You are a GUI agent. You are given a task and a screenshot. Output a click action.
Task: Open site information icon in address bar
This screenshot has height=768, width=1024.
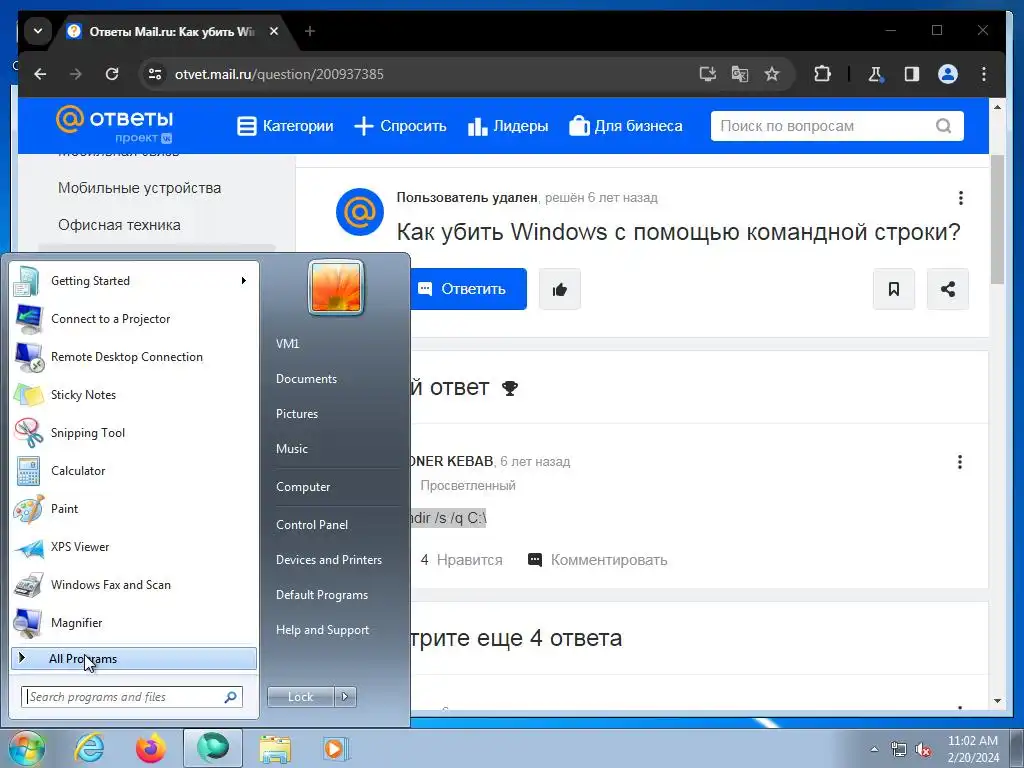coord(155,74)
